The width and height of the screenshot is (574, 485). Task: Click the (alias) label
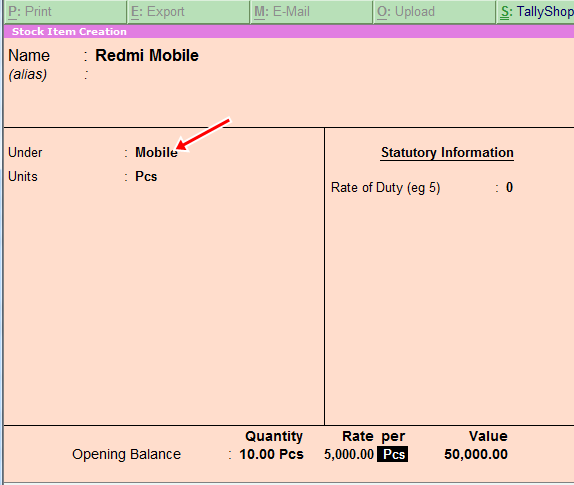[x=28, y=75]
